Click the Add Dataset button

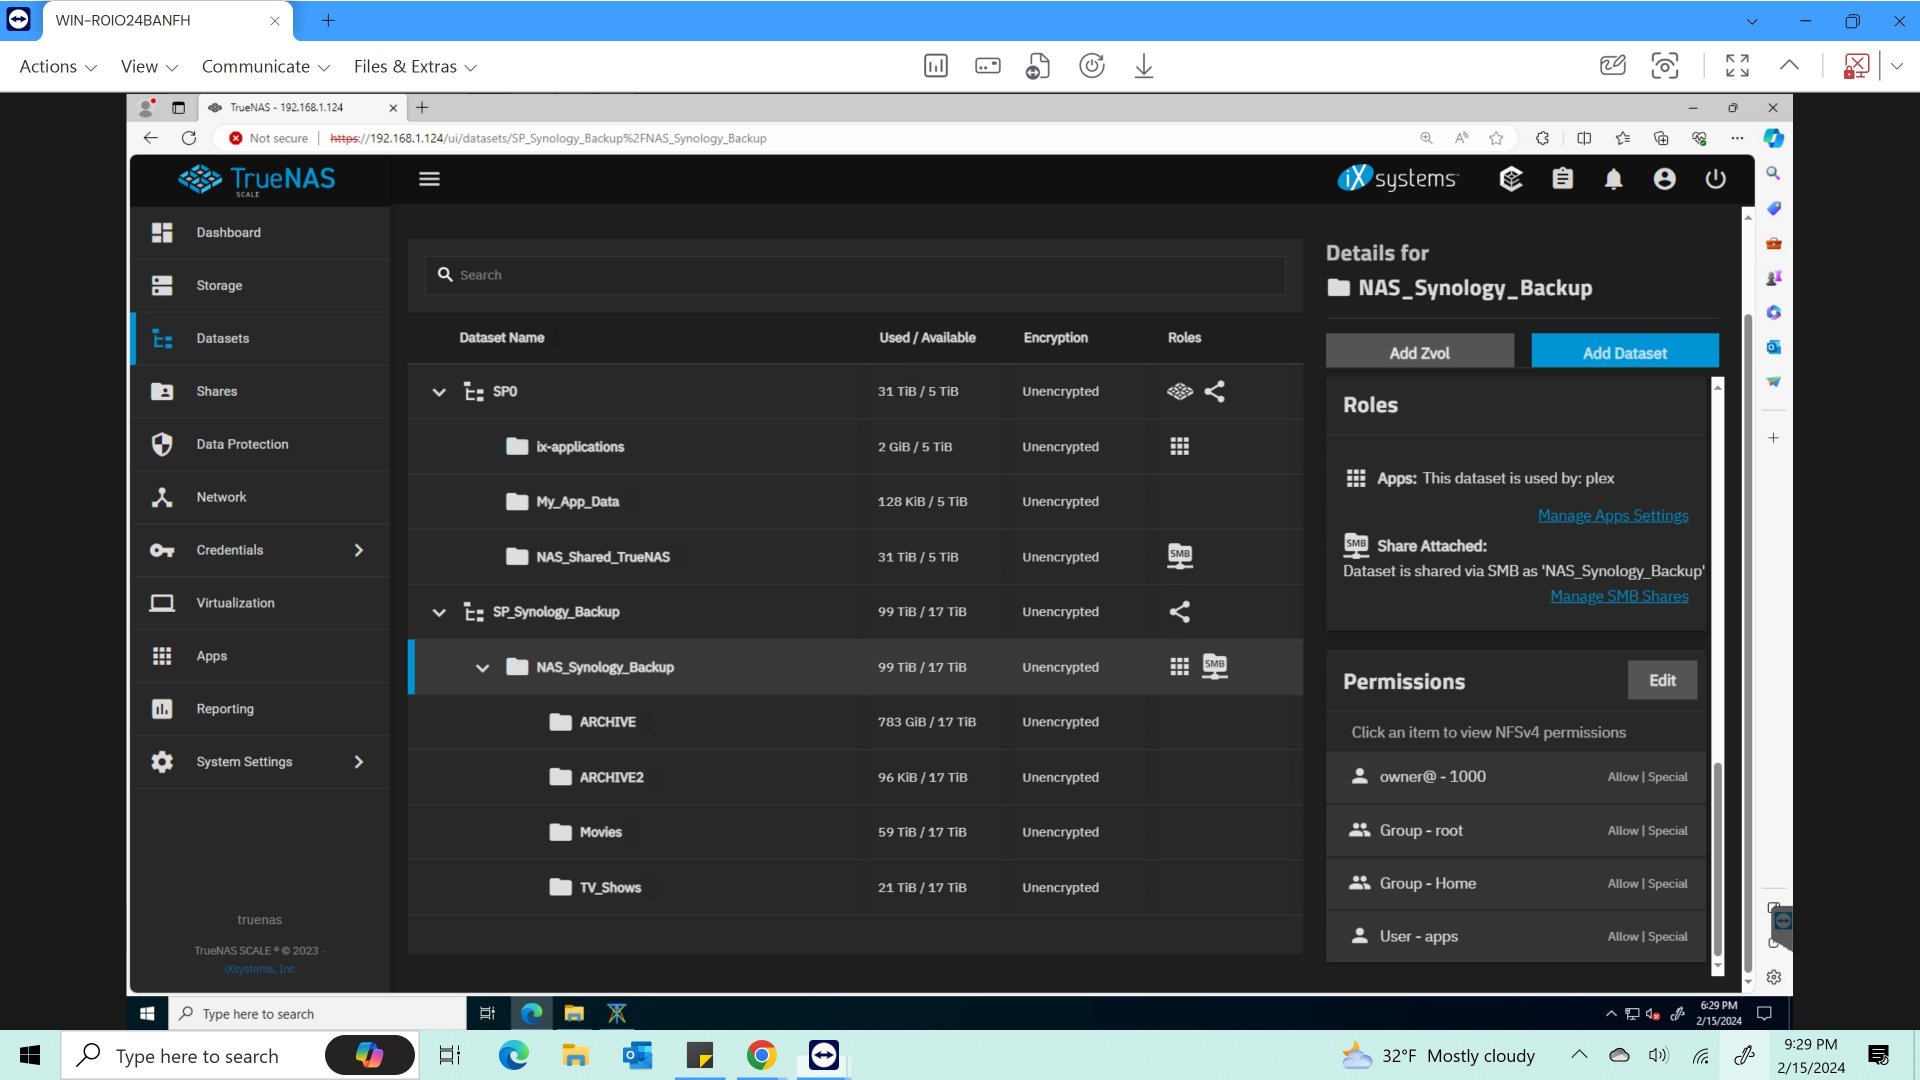pos(1624,352)
